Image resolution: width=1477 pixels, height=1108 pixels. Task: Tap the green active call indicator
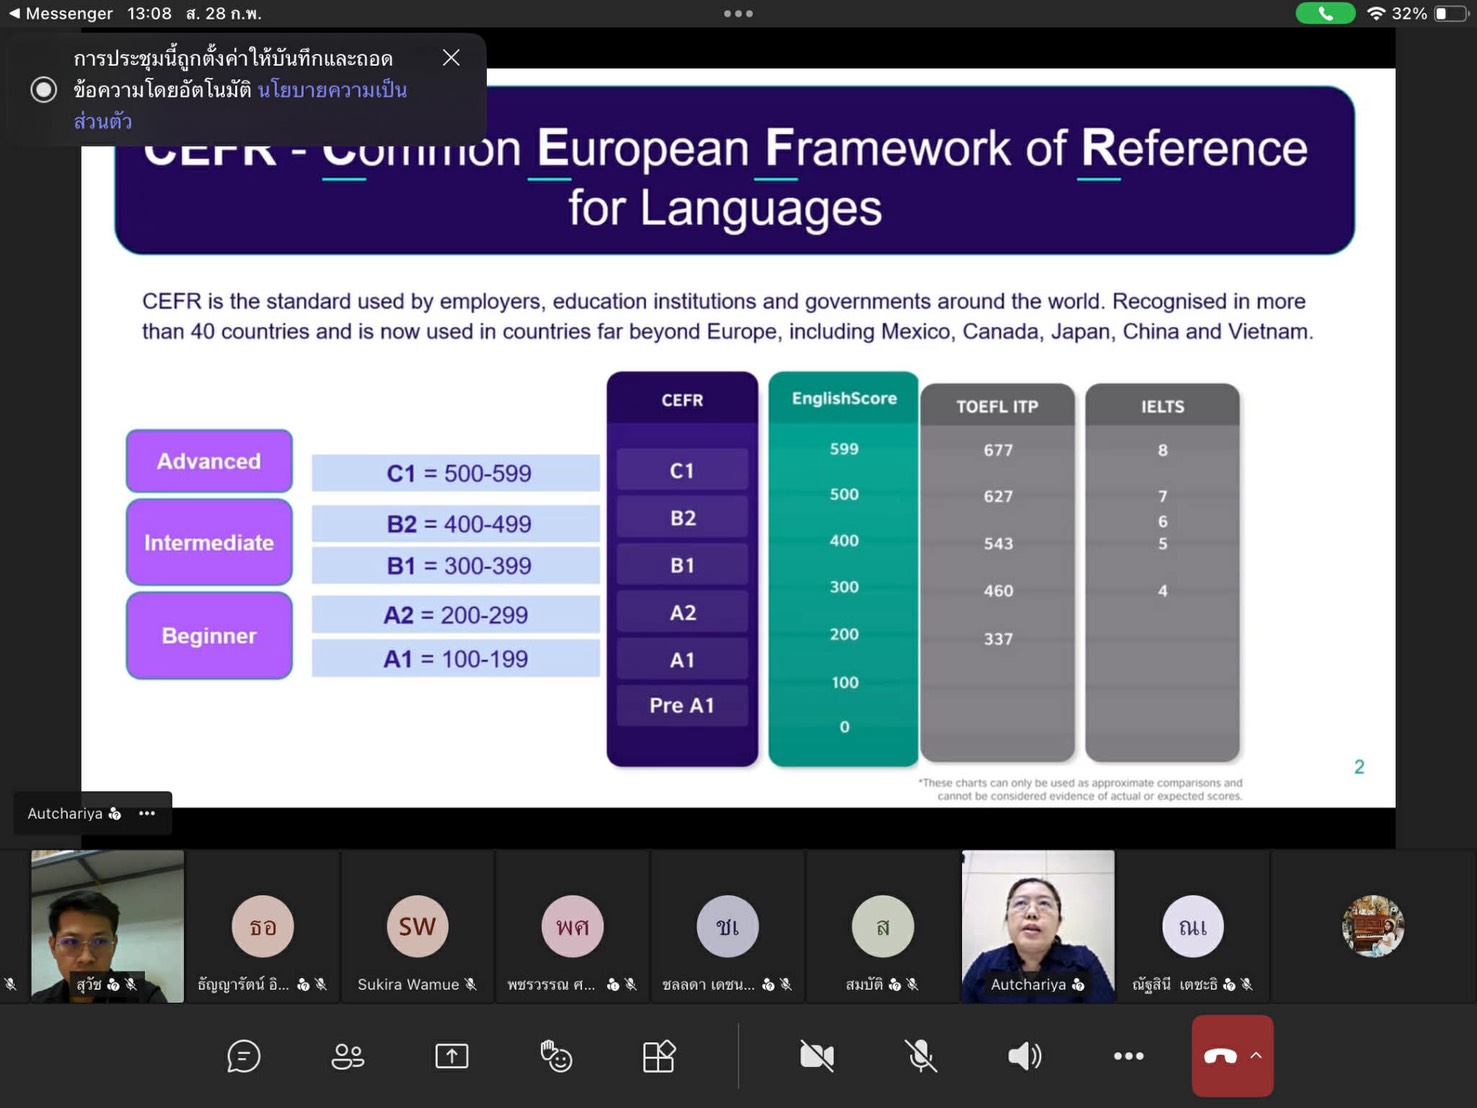point(1324,14)
